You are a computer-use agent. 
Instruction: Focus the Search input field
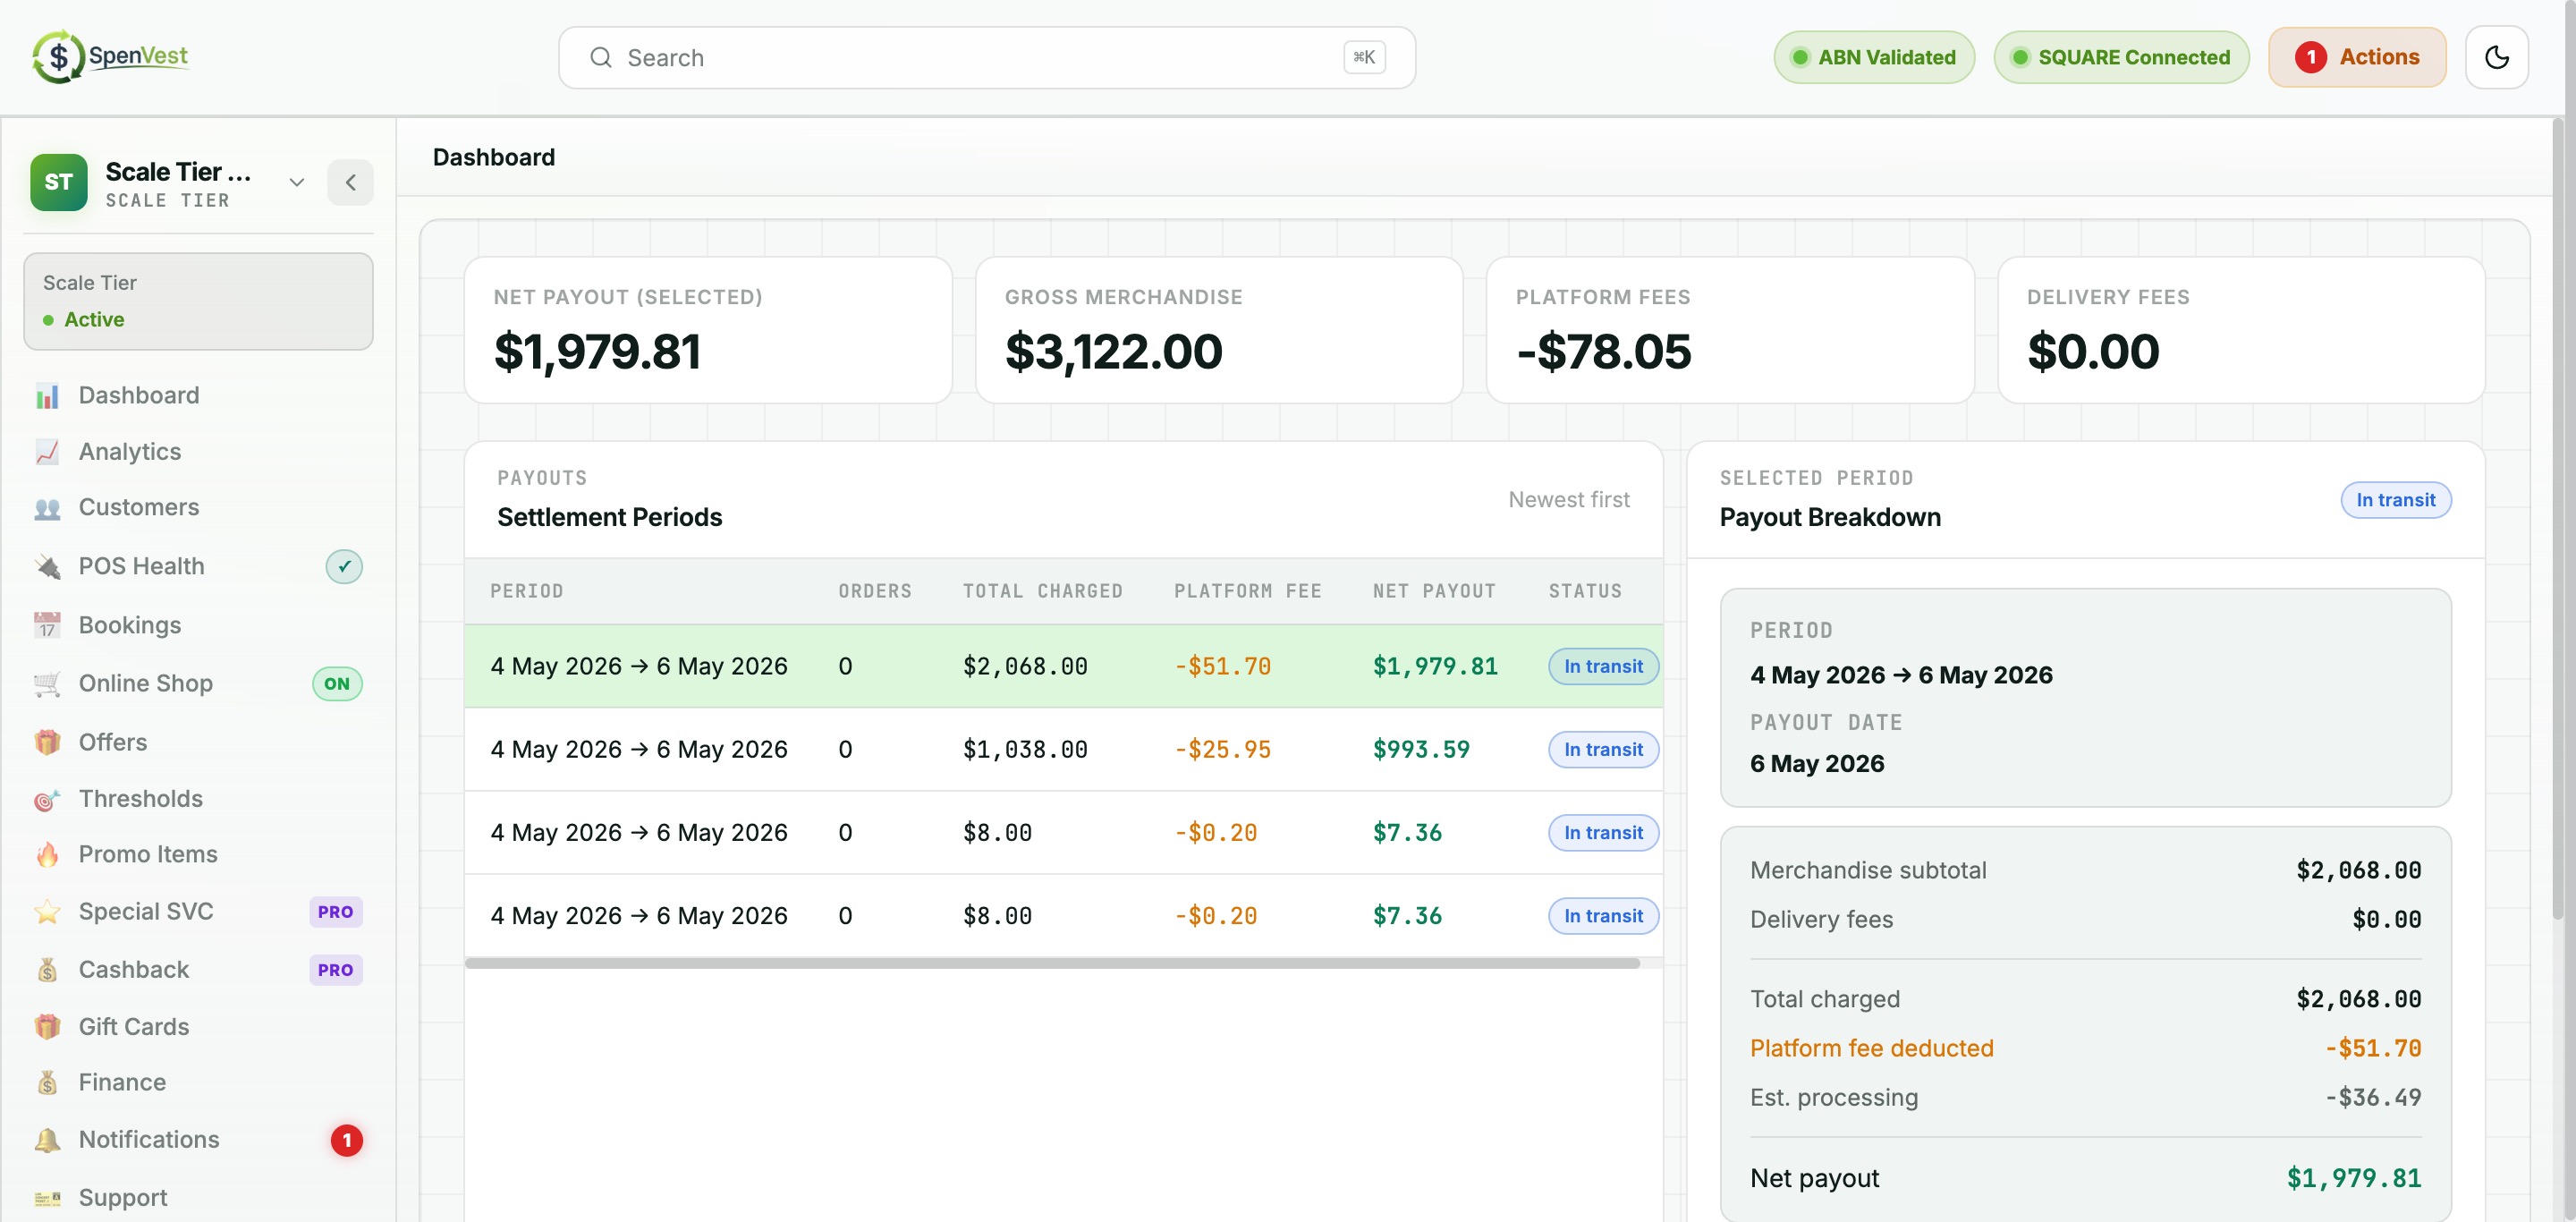(986, 58)
